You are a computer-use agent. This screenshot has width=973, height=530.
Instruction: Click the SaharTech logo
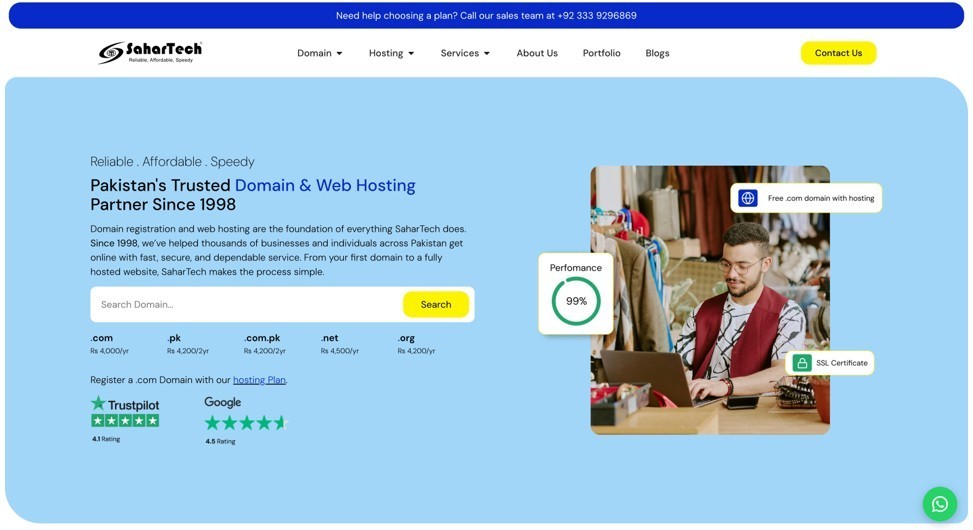click(150, 52)
